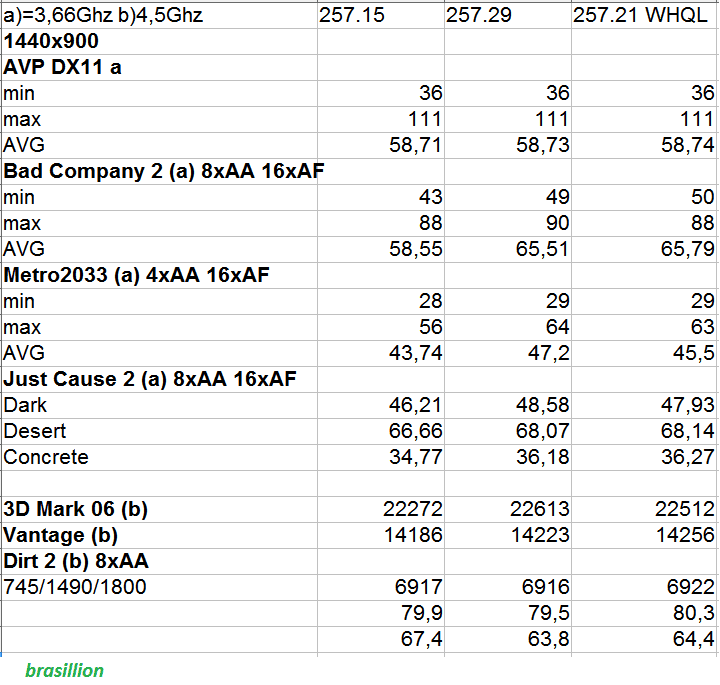Screen dimensions: 720x685
Task: Click the 'Concrete' row label
Action: pyautogui.click(x=159, y=457)
